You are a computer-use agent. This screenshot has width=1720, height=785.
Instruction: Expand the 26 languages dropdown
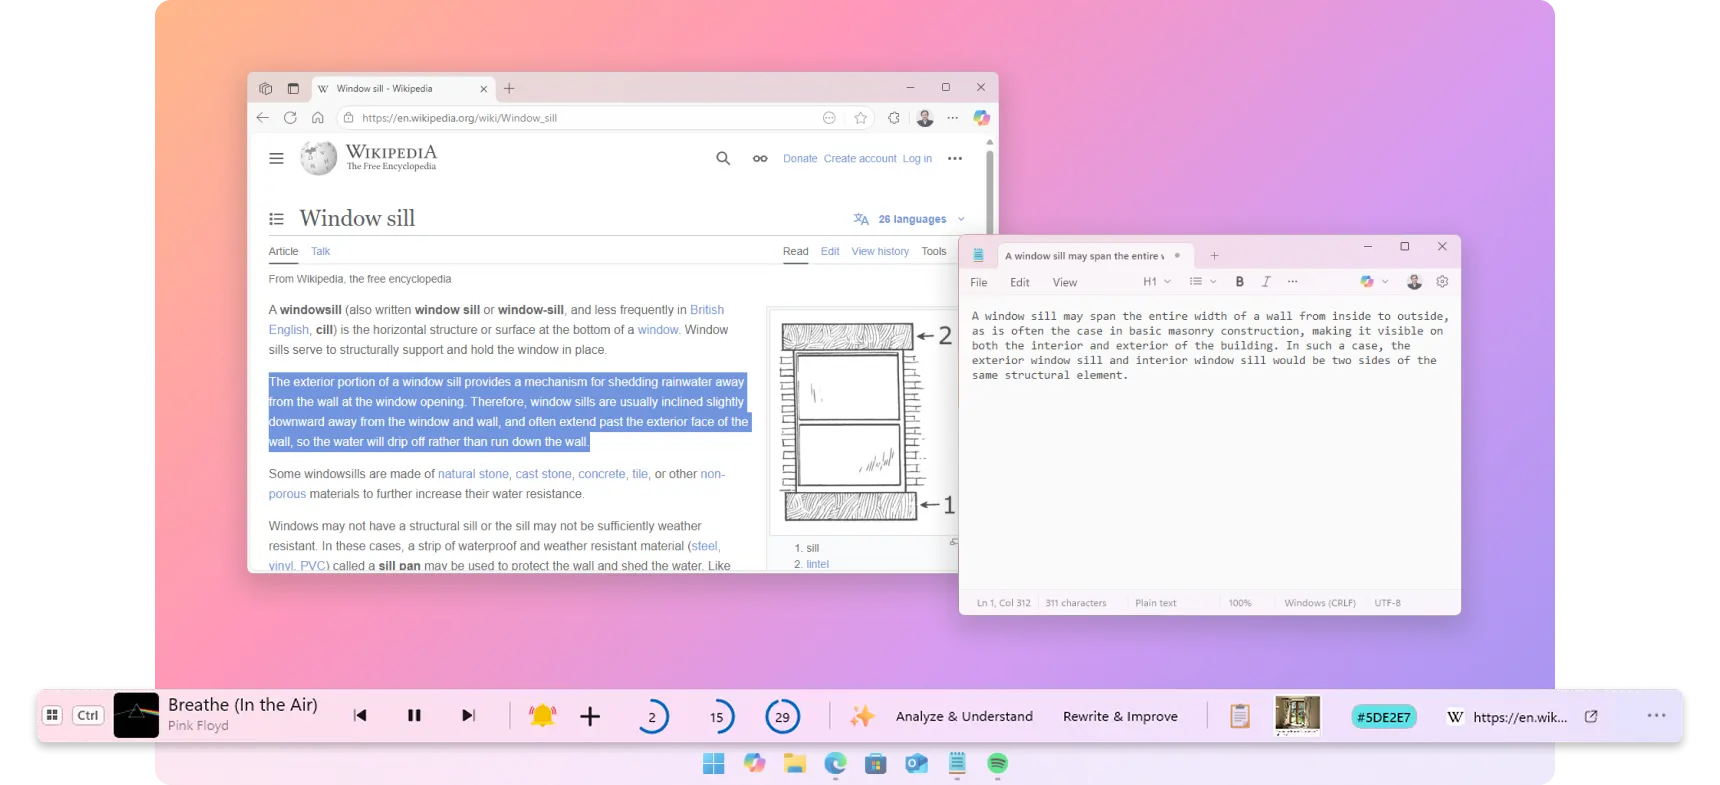coord(911,219)
